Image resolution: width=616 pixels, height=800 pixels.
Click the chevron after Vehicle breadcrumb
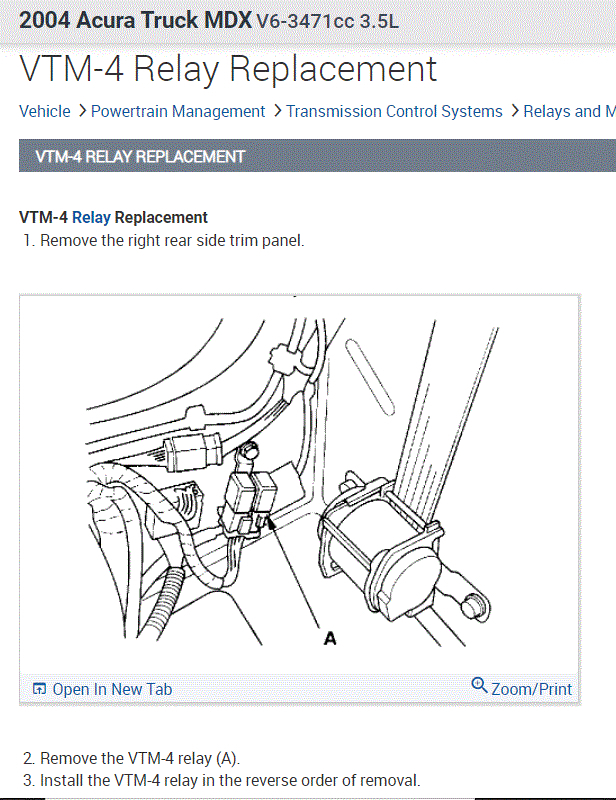tap(82, 111)
